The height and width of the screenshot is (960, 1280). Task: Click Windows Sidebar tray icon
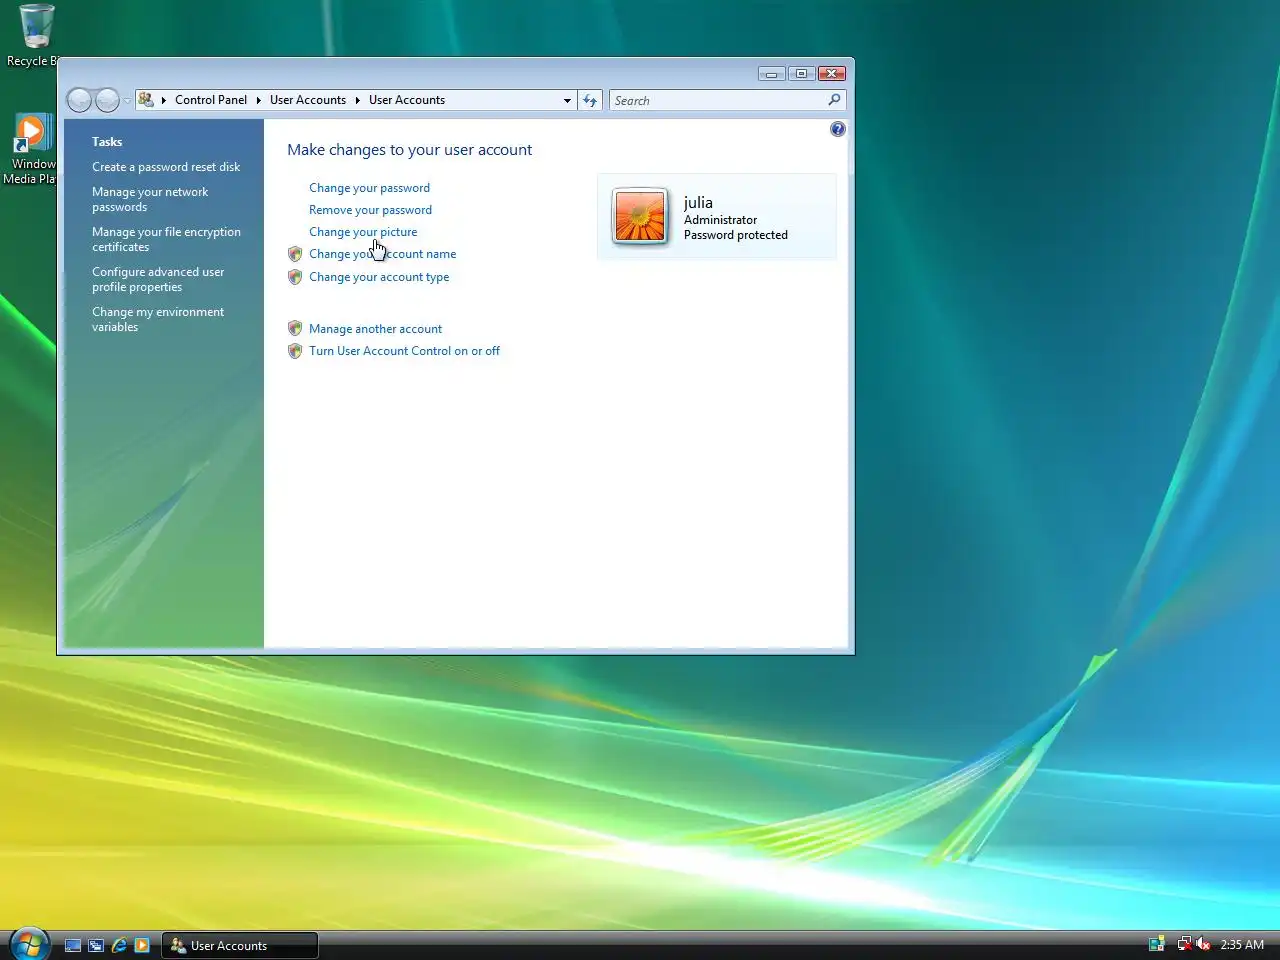[1156, 944]
